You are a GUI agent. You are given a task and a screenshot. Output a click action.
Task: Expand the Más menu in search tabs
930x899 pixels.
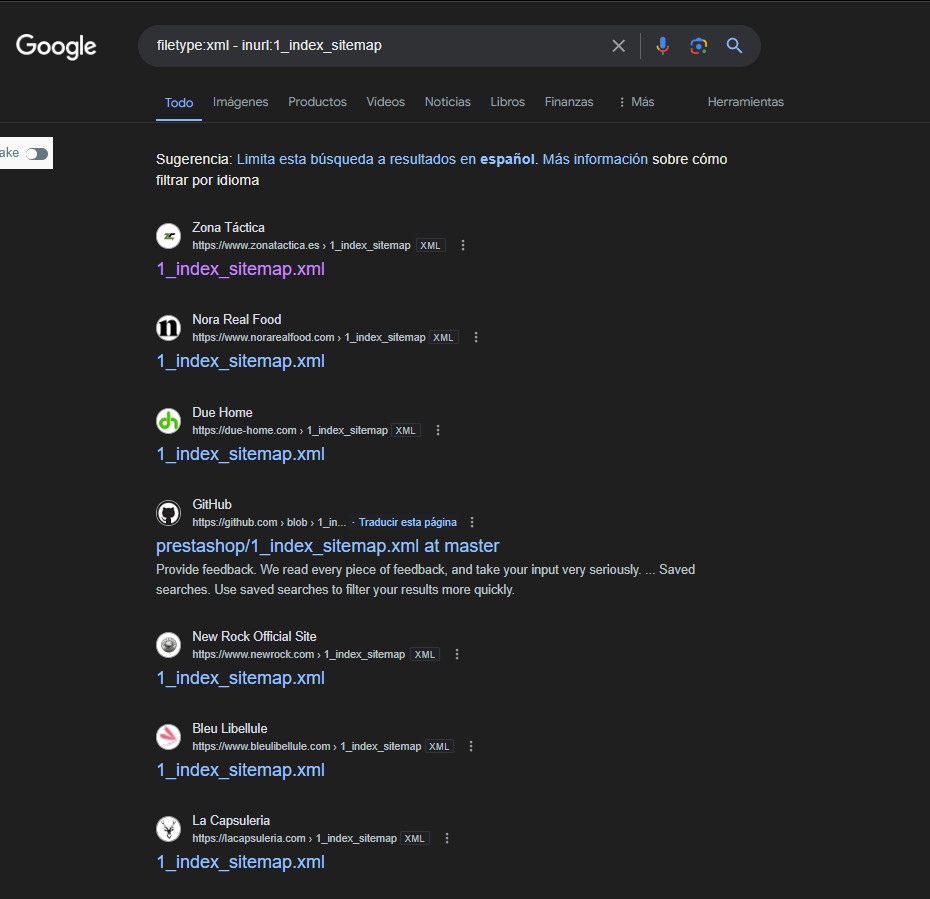[636, 102]
